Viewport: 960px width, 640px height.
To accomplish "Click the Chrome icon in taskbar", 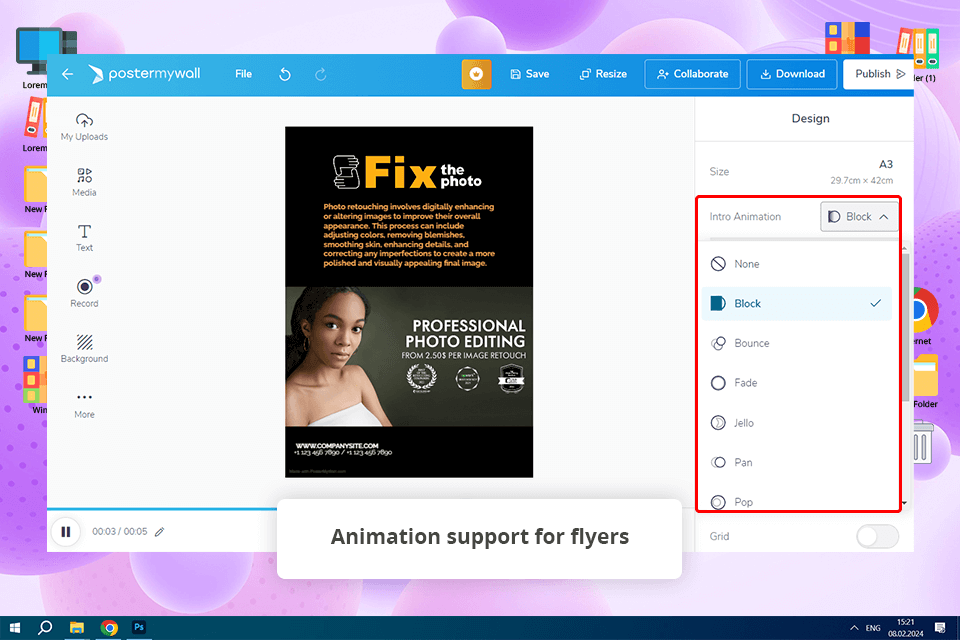I will click(x=109, y=628).
